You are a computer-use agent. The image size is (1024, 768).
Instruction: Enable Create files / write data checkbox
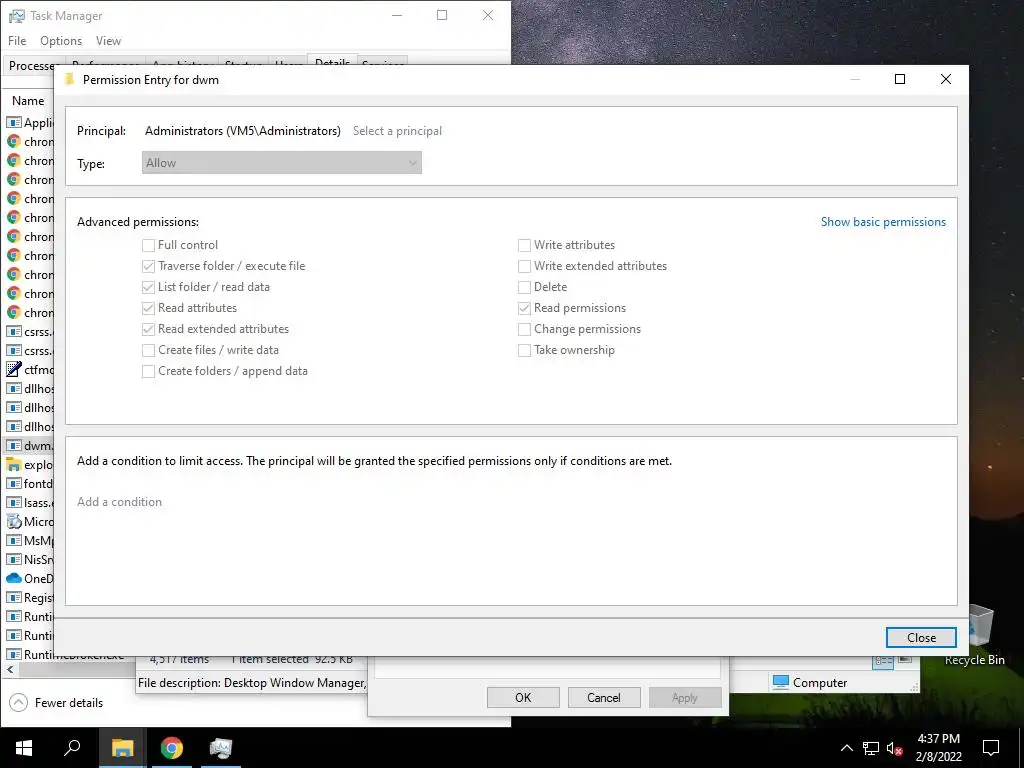tap(148, 350)
